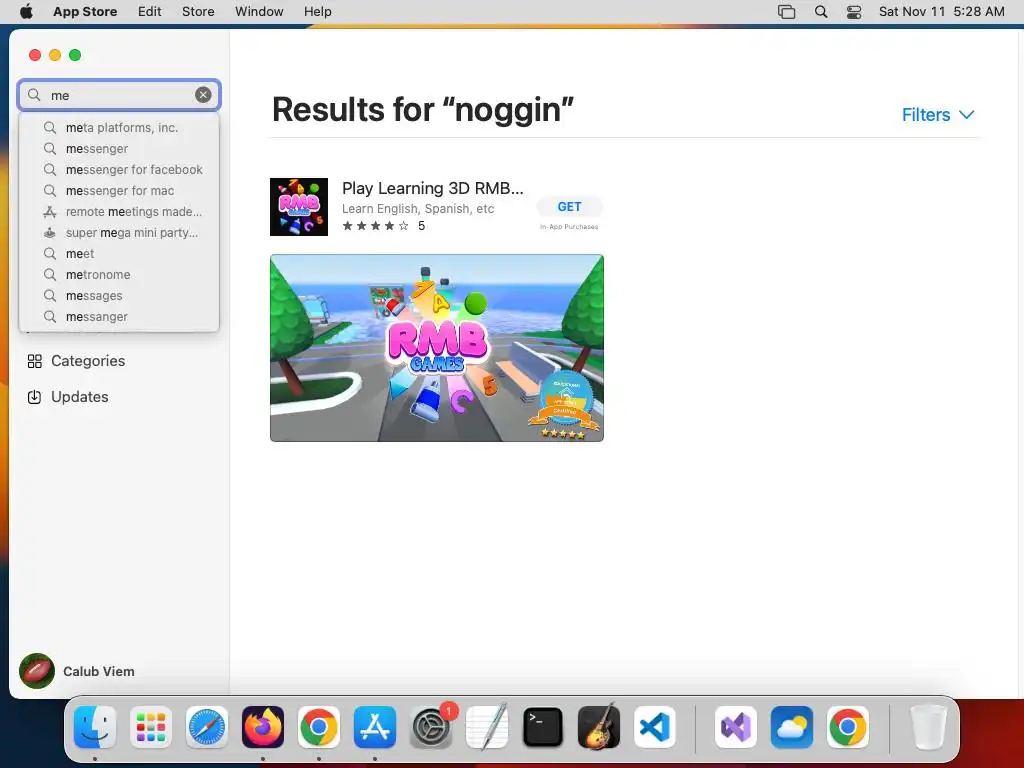Open the Store menu
The image size is (1024, 768).
click(x=198, y=12)
